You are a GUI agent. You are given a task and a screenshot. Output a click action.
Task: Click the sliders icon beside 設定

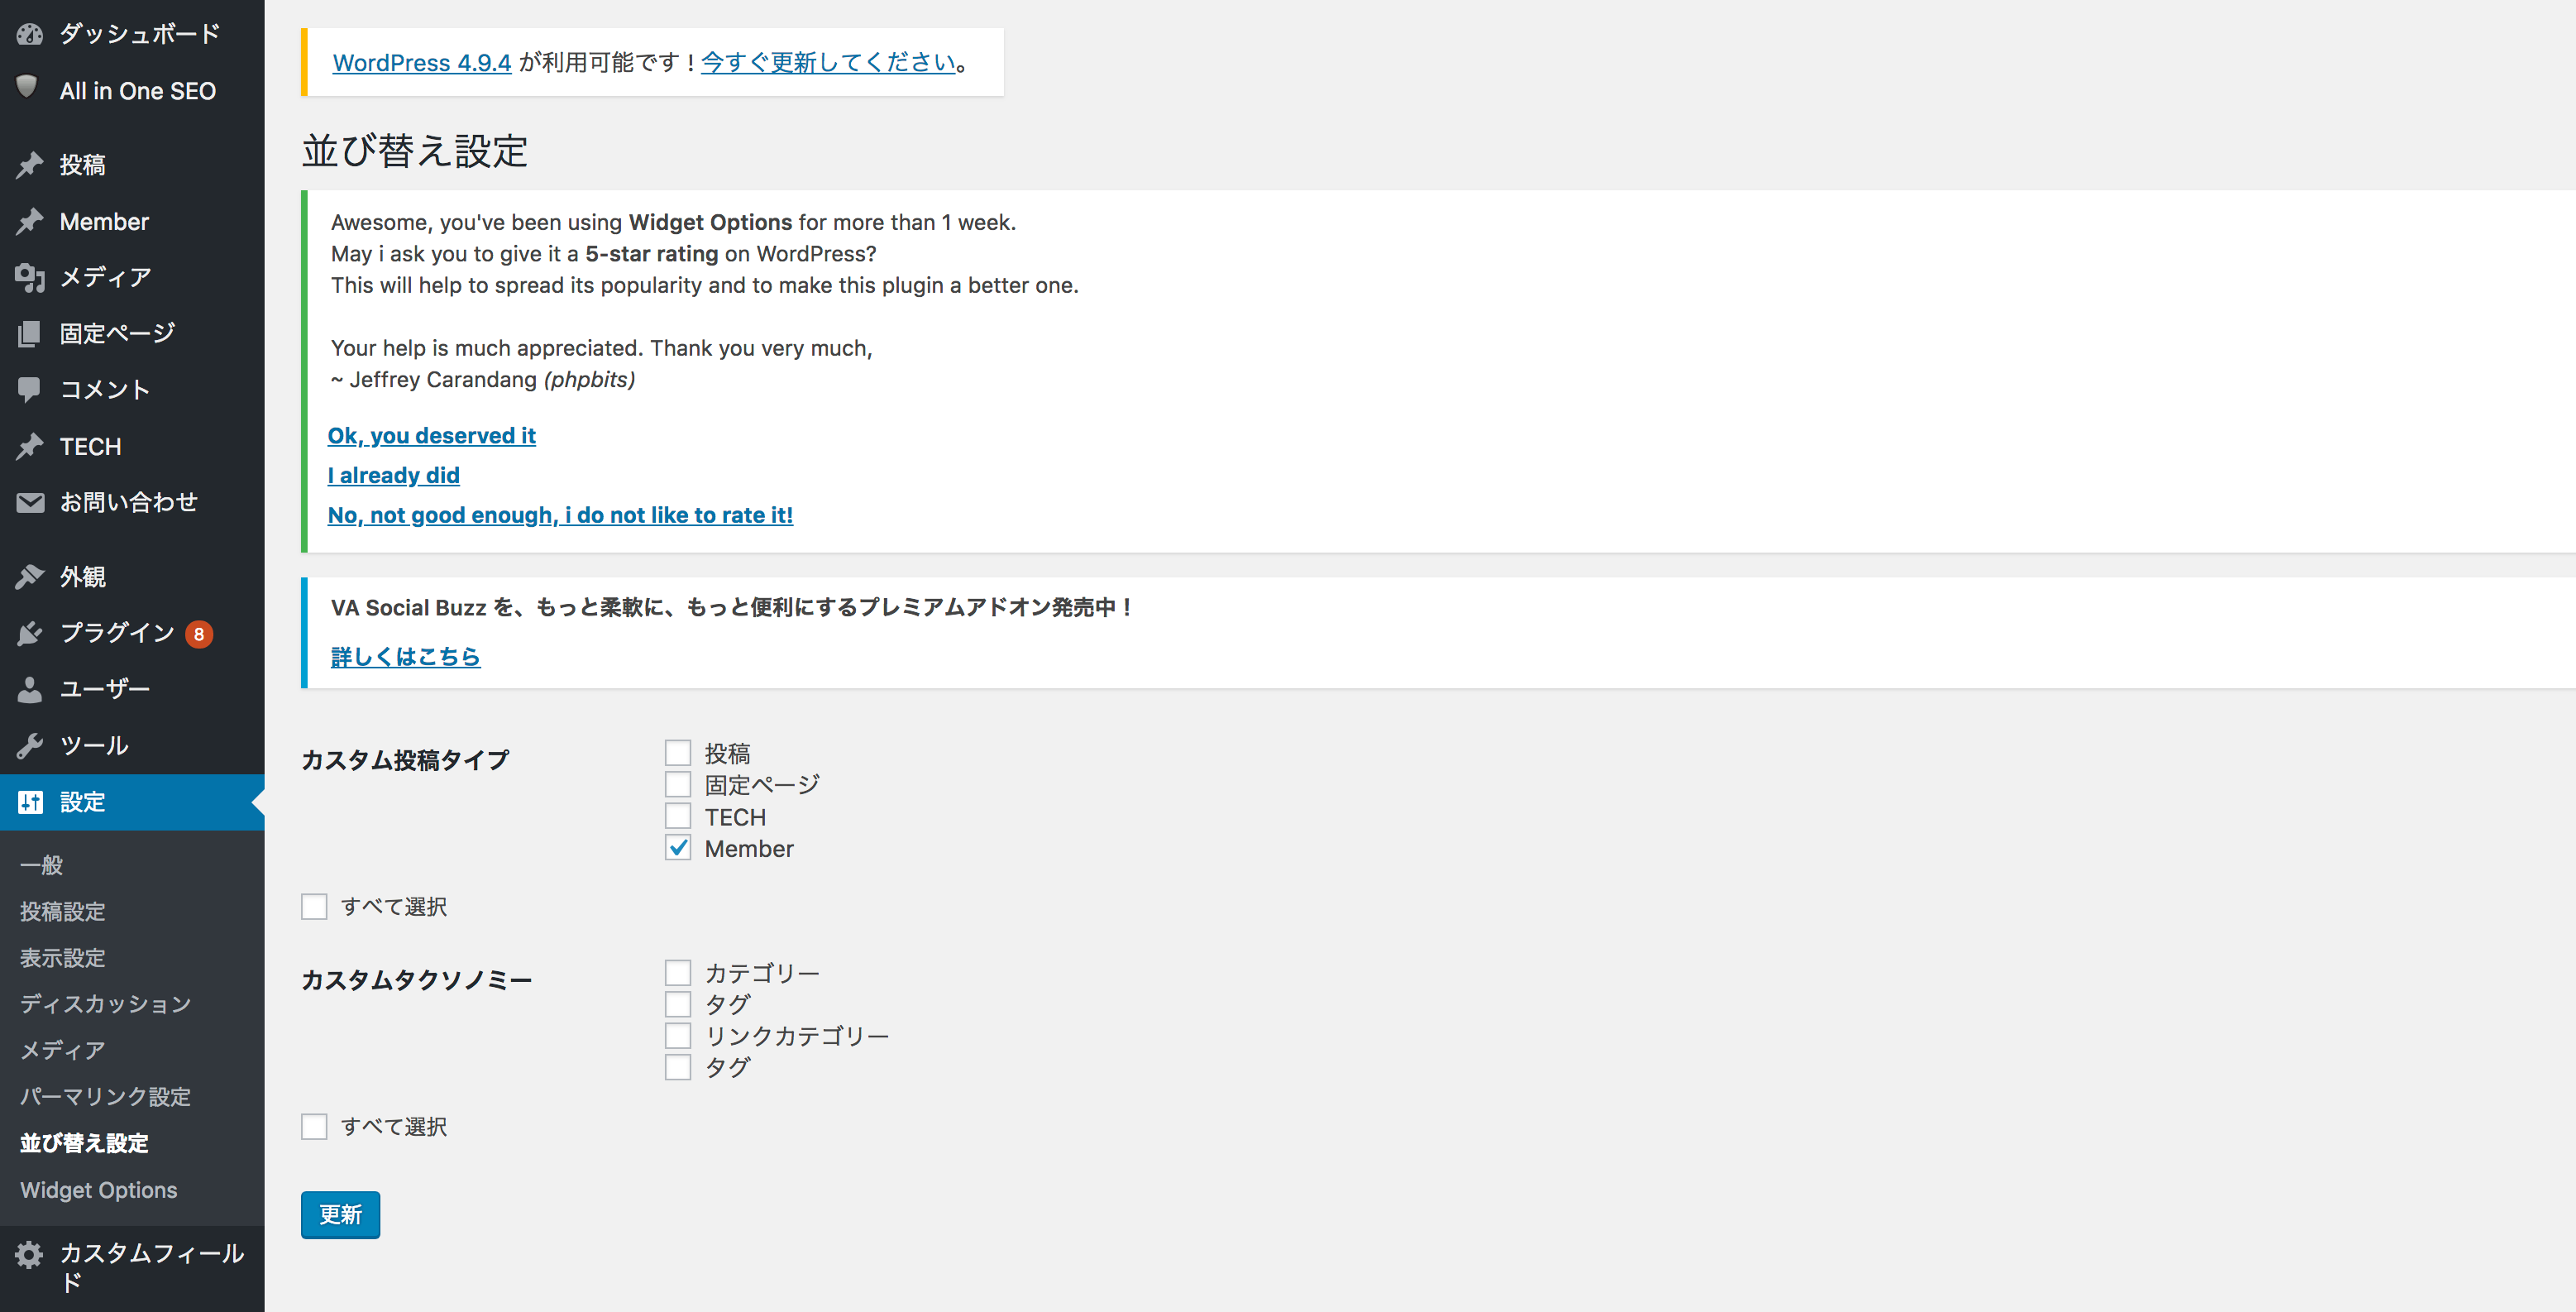pos(30,802)
